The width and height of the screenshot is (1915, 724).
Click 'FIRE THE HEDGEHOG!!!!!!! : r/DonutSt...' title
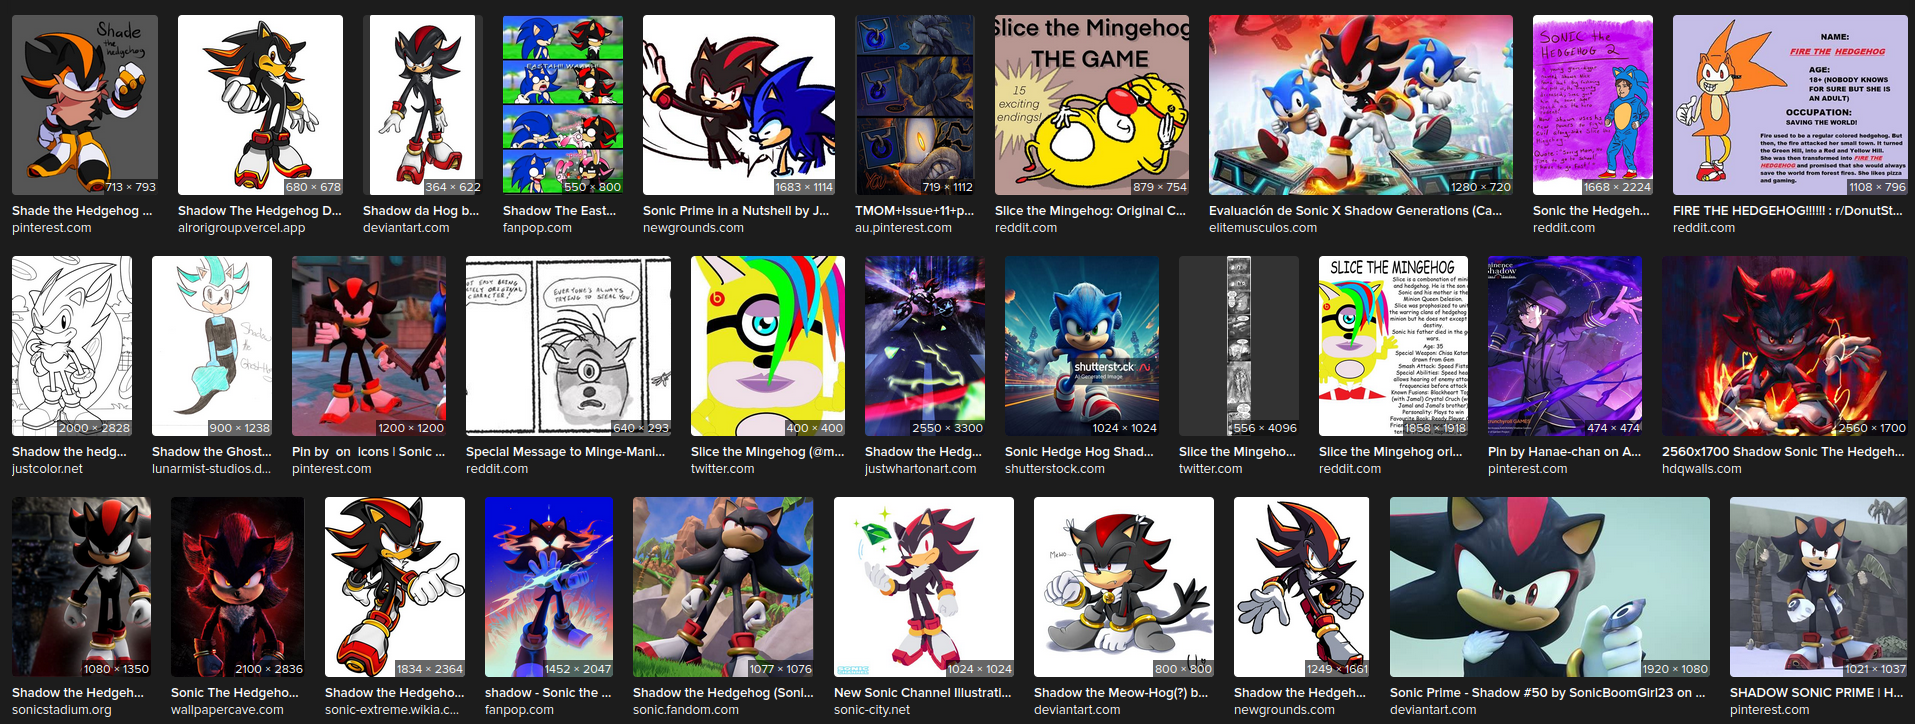pos(1788,211)
